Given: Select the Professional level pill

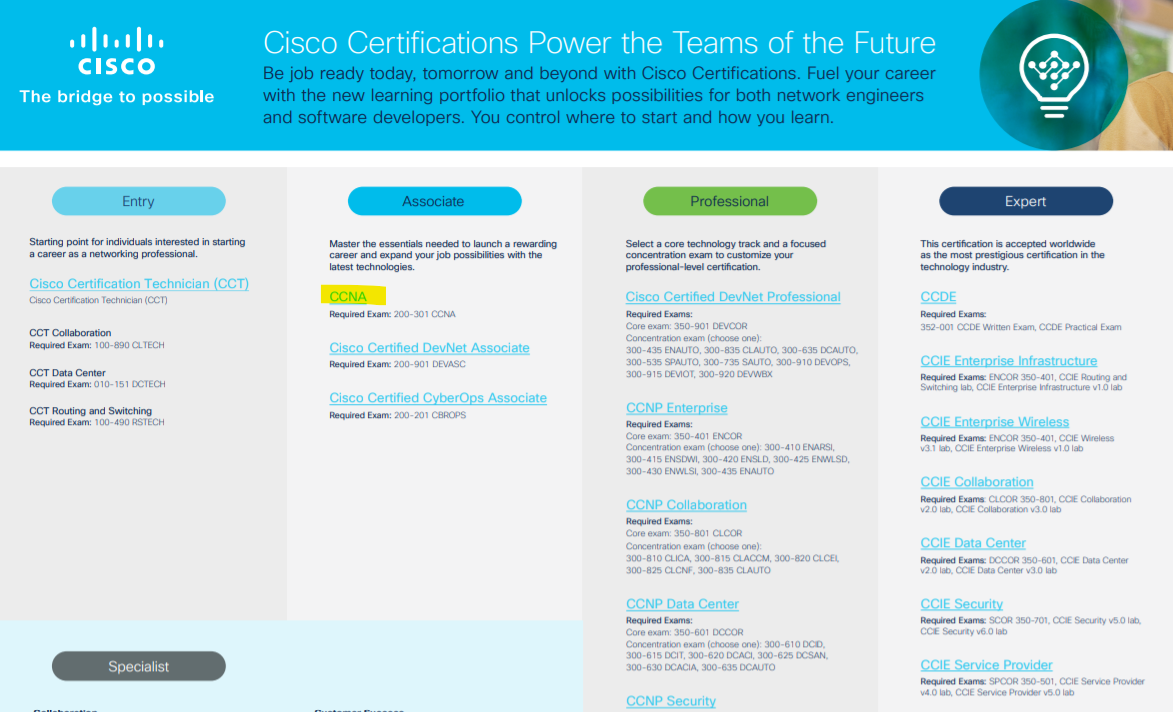Looking at the screenshot, I should 729,201.
